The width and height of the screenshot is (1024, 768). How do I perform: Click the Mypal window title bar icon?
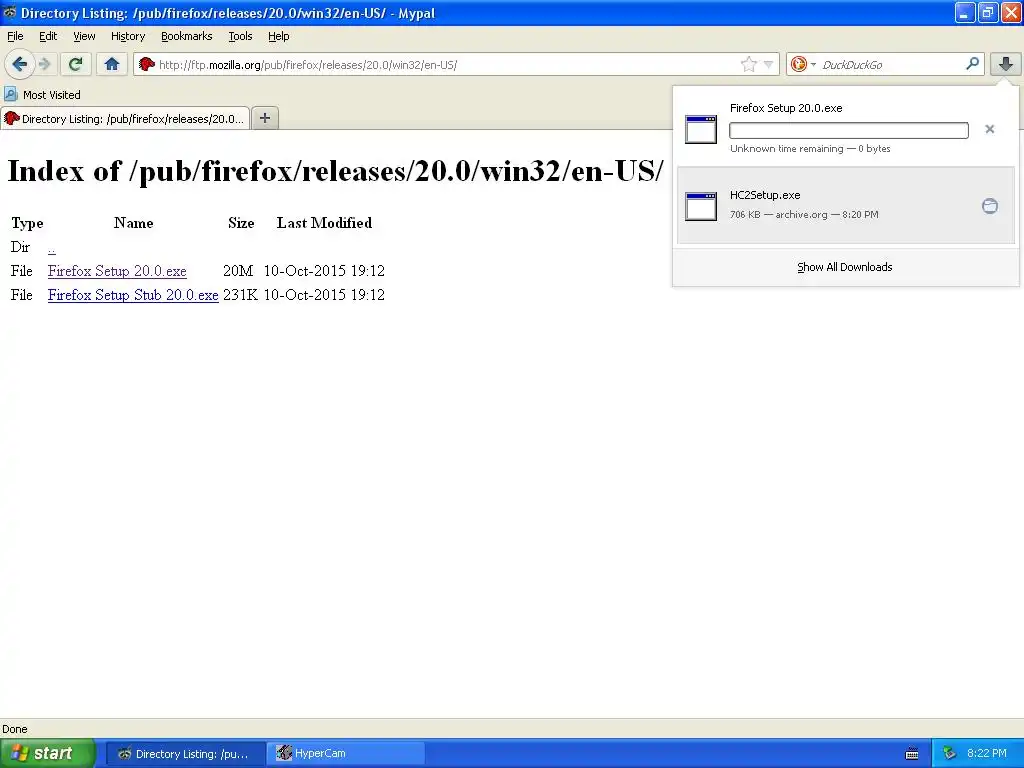tap(10, 12)
